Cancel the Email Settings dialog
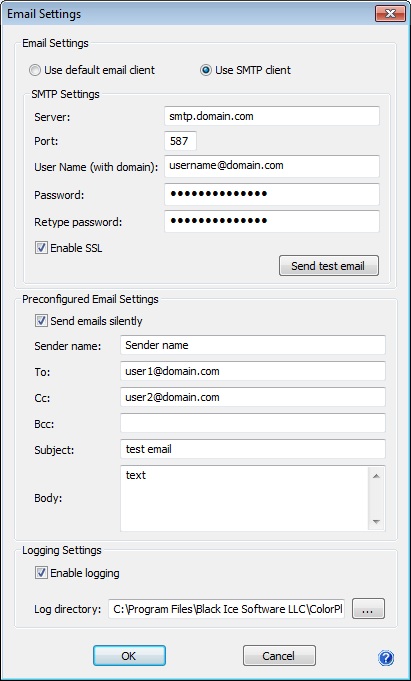The image size is (411, 681). [279, 656]
